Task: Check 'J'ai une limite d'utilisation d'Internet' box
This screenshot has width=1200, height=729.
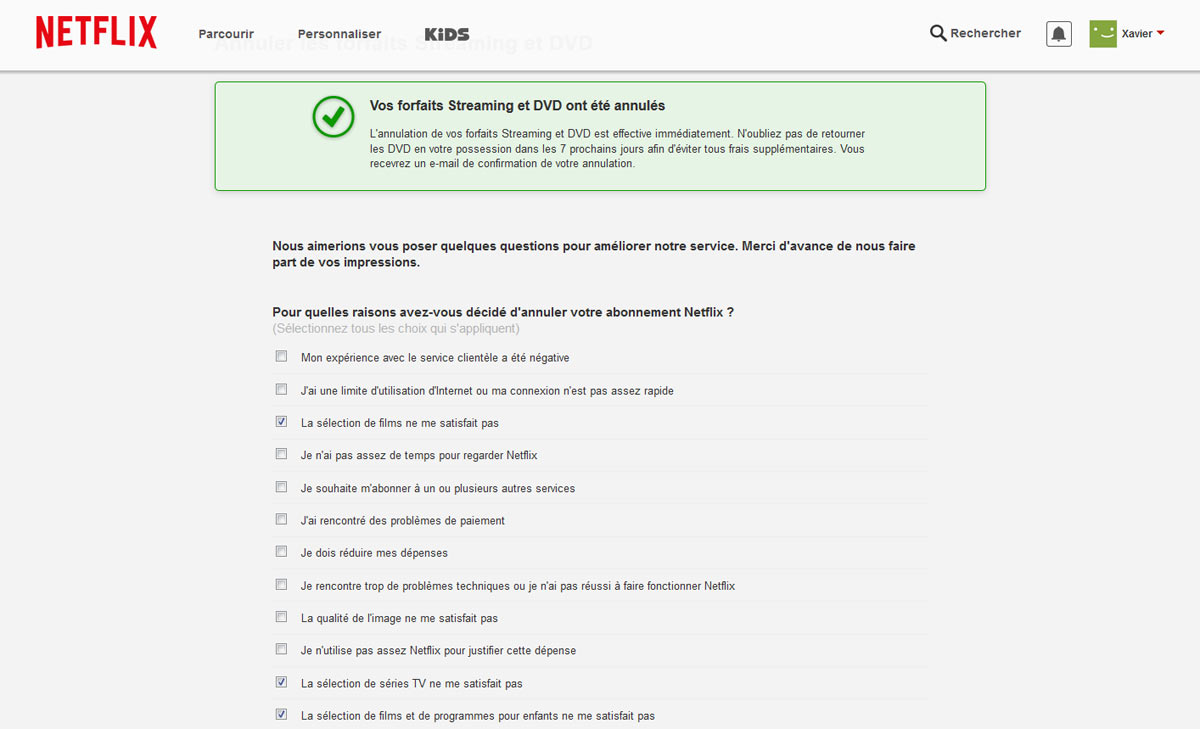Action: [281, 389]
